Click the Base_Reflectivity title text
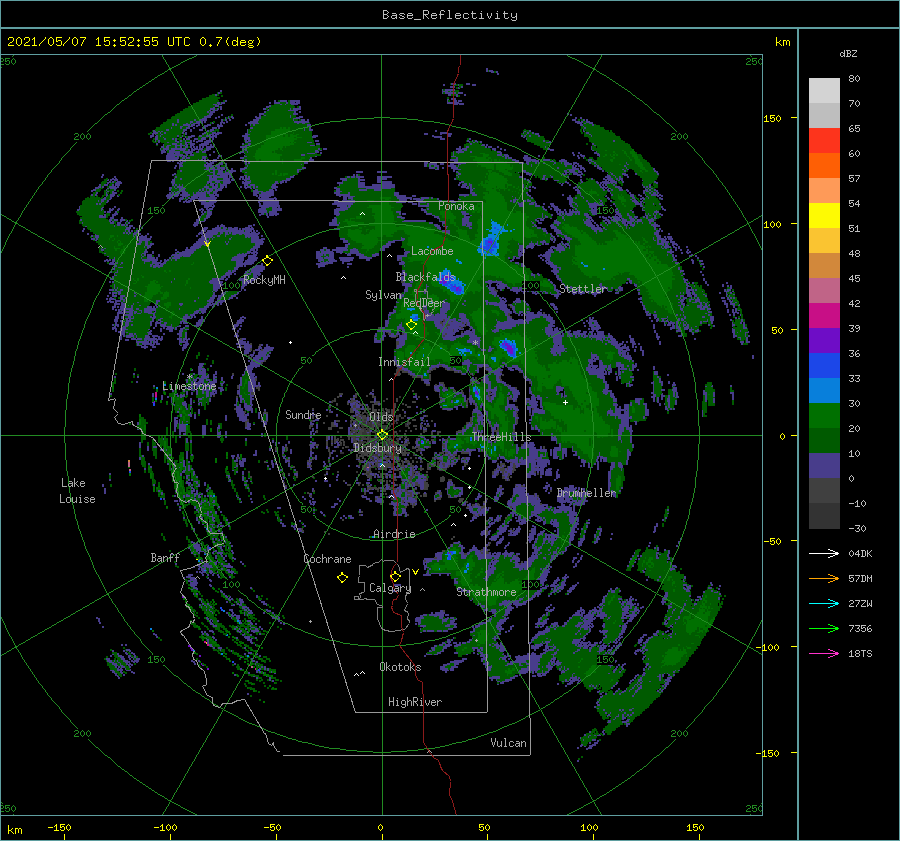Image resolution: width=900 pixels, height=841 pixels. point(450,15)
